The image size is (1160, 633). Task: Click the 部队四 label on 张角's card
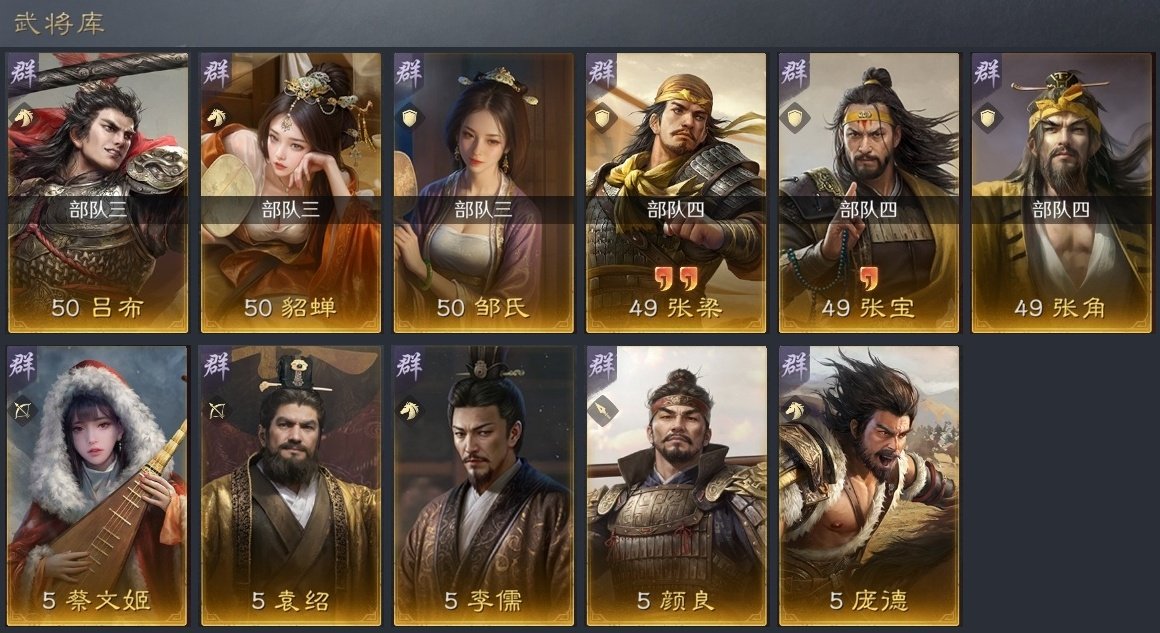1061,210
